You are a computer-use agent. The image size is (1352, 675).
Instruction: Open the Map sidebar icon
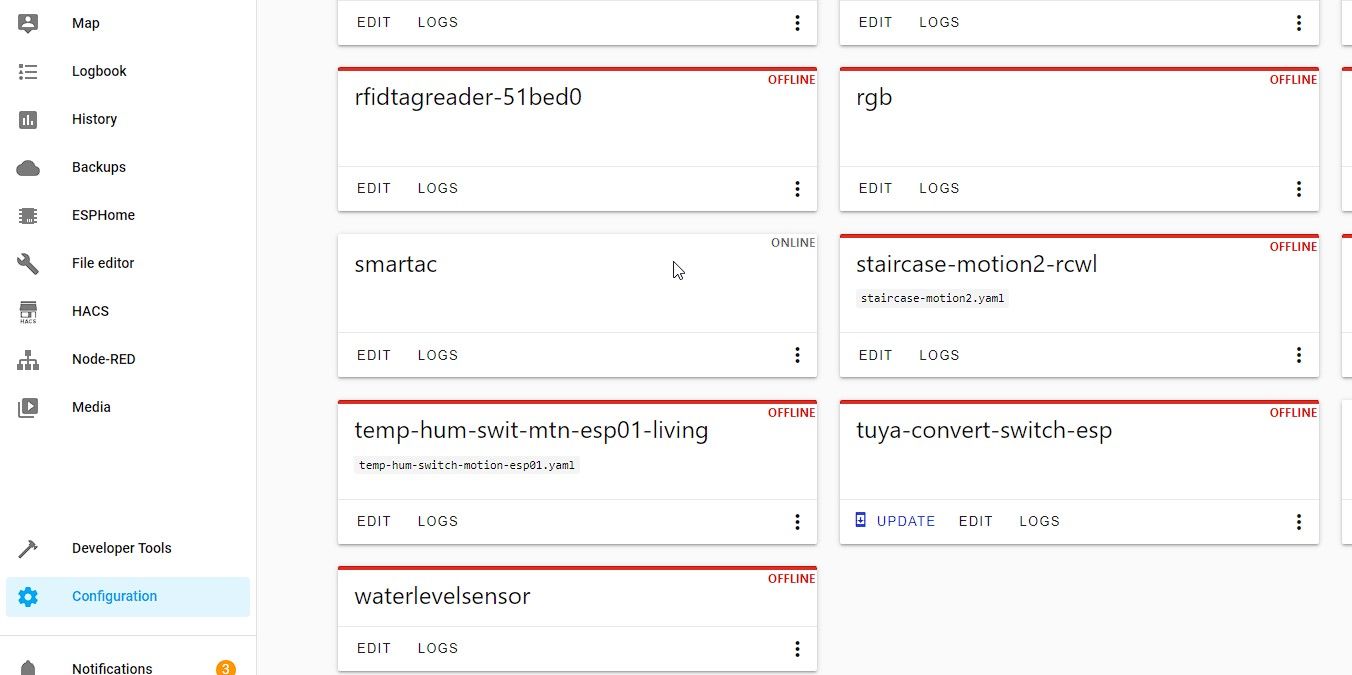tap(28, 23)
